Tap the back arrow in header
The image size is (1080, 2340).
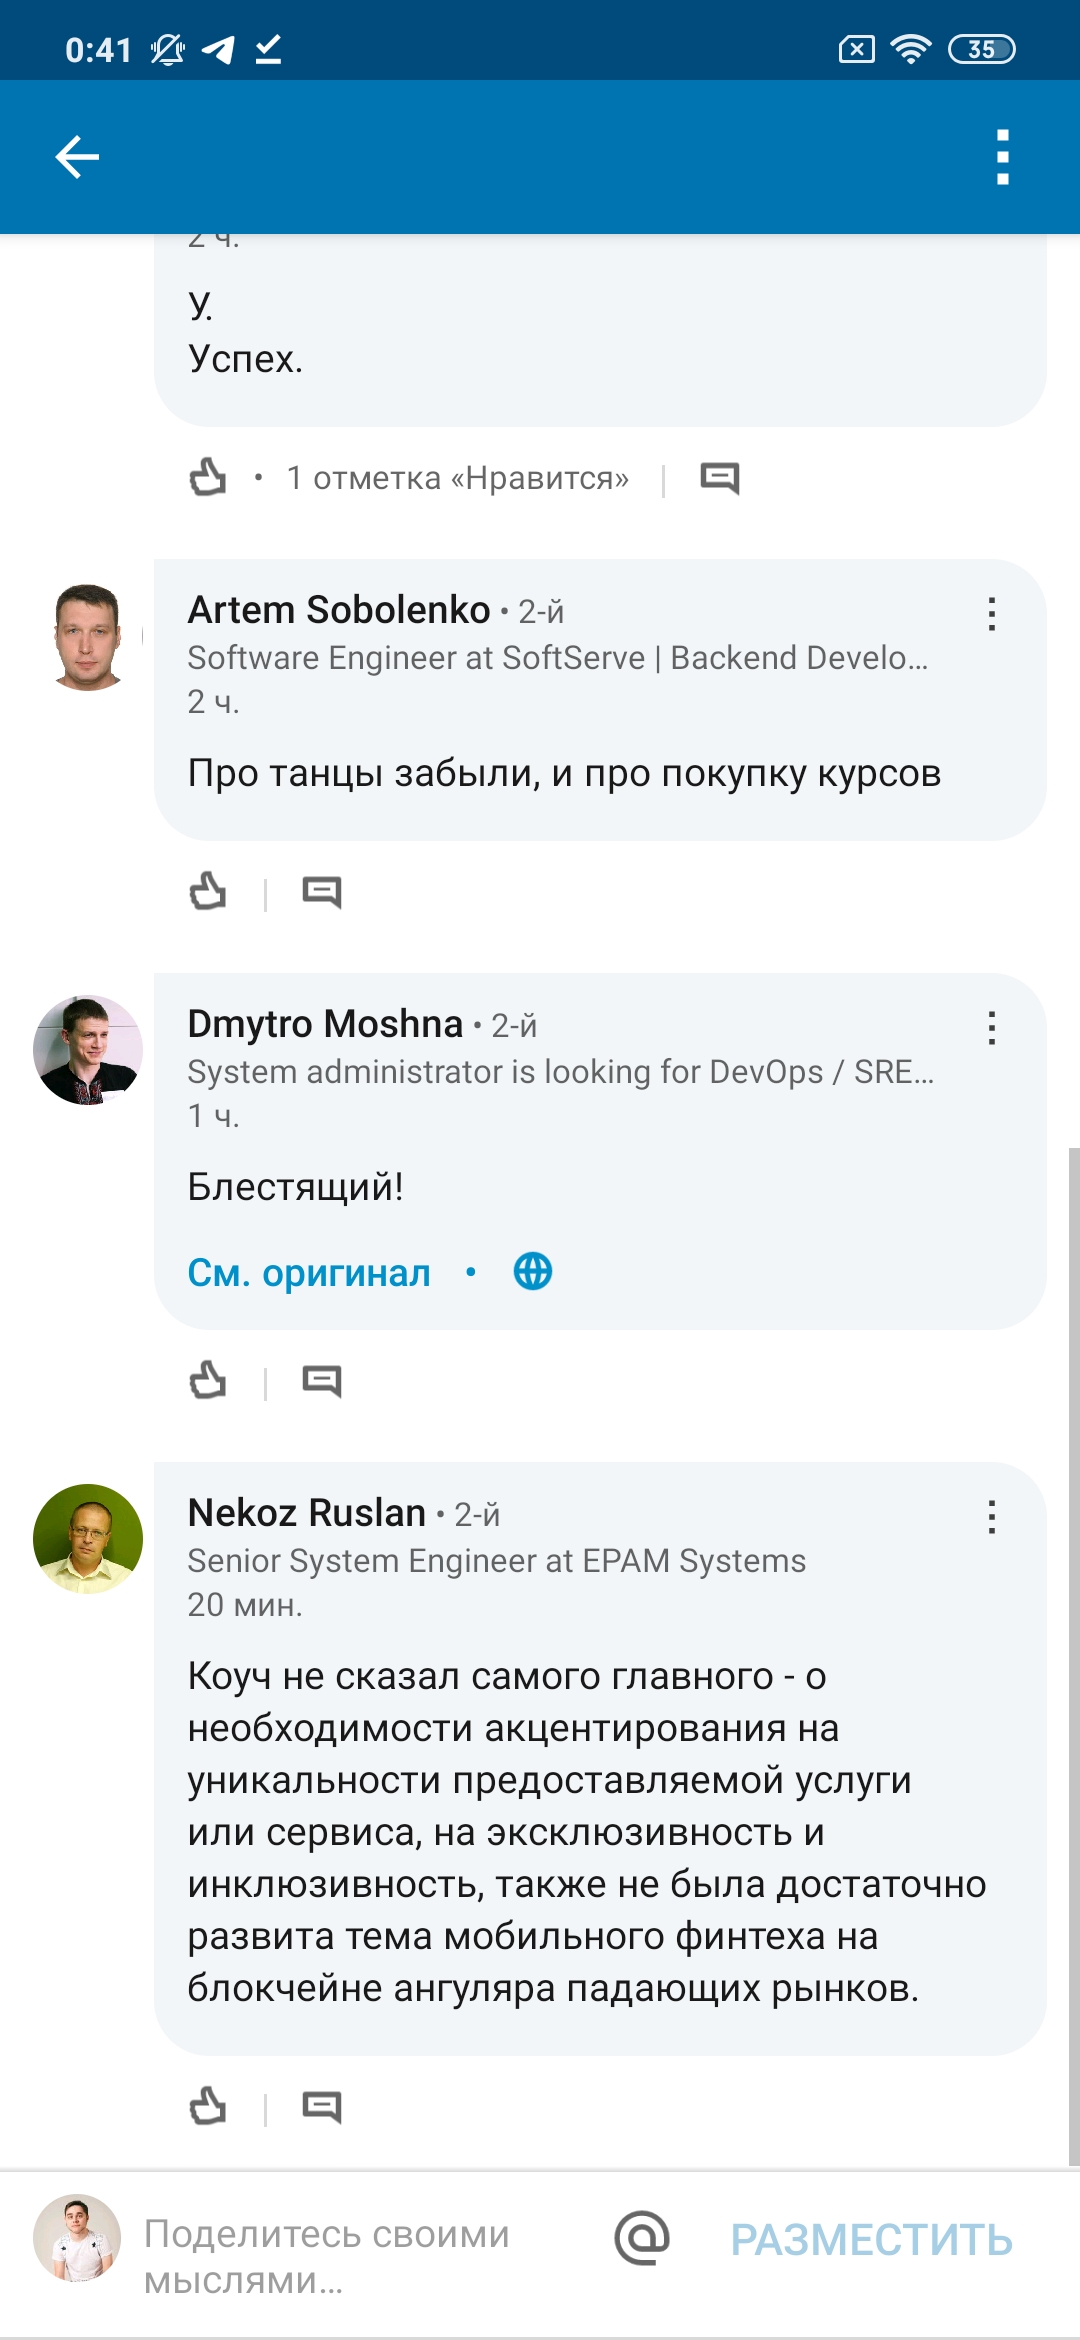[77, 157]
